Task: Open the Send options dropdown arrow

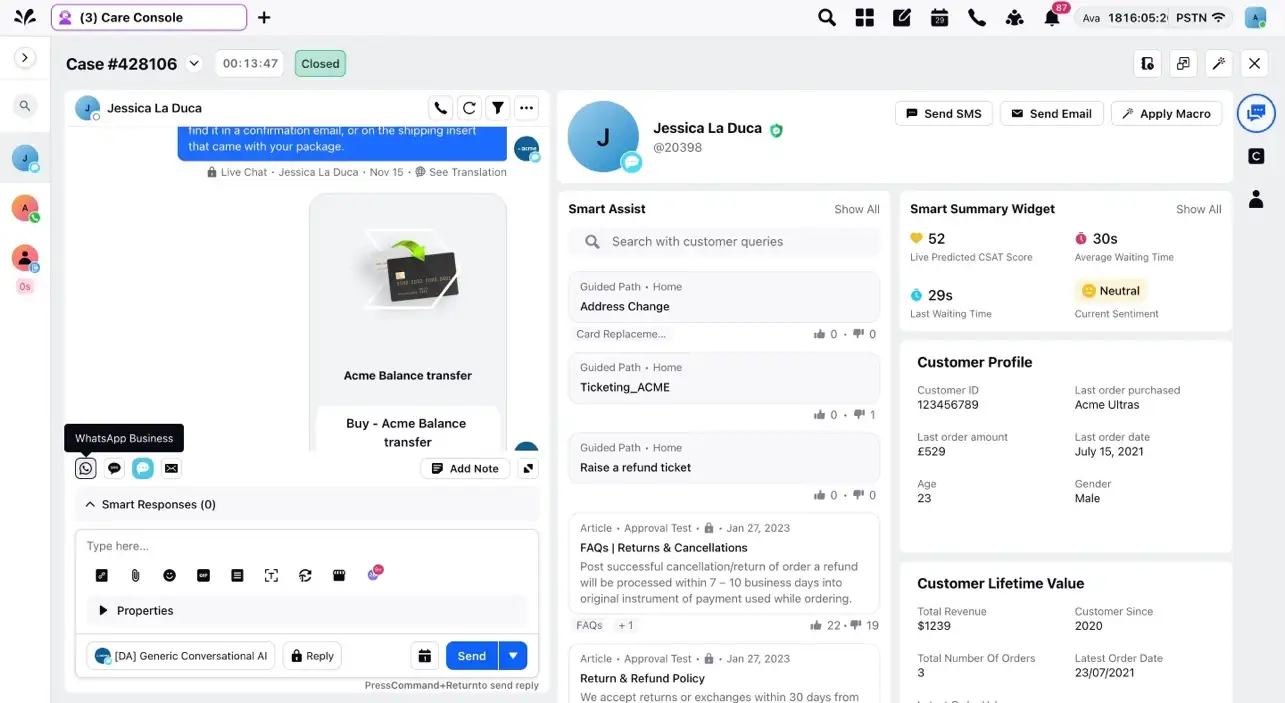Action: (x=513, y=656)
